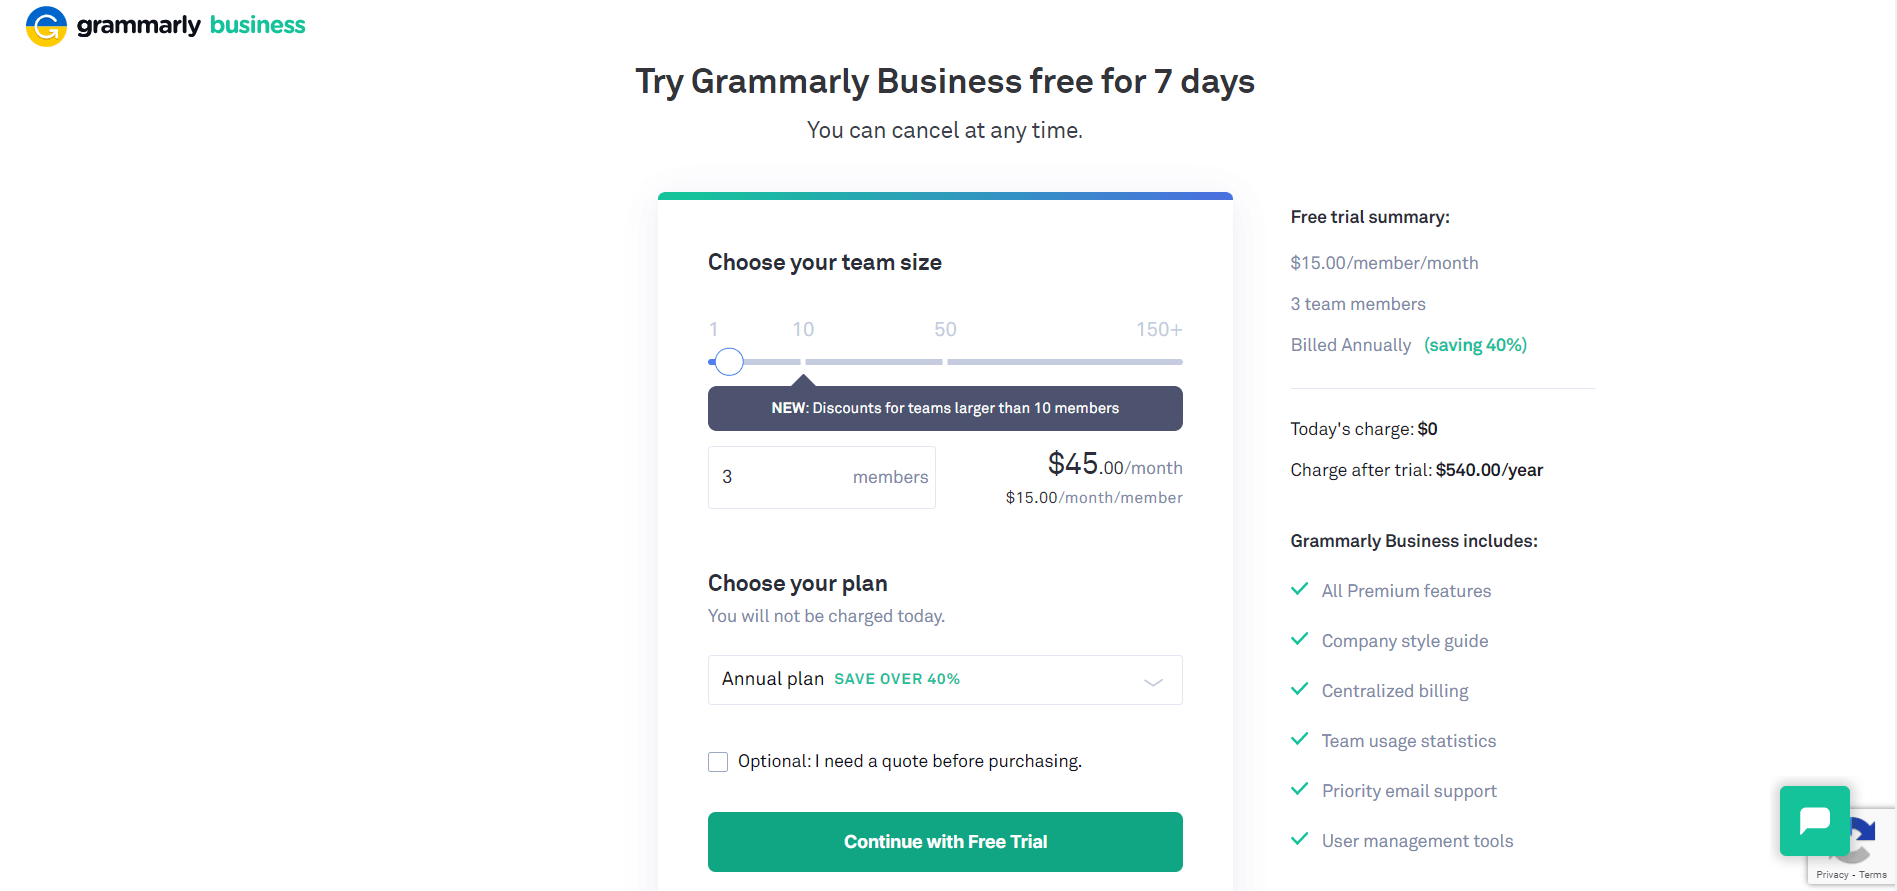This screenshot has width=1897, height=891.
Task: Click checkmark beside All Premium features
Action: (x=1300, y=589)
